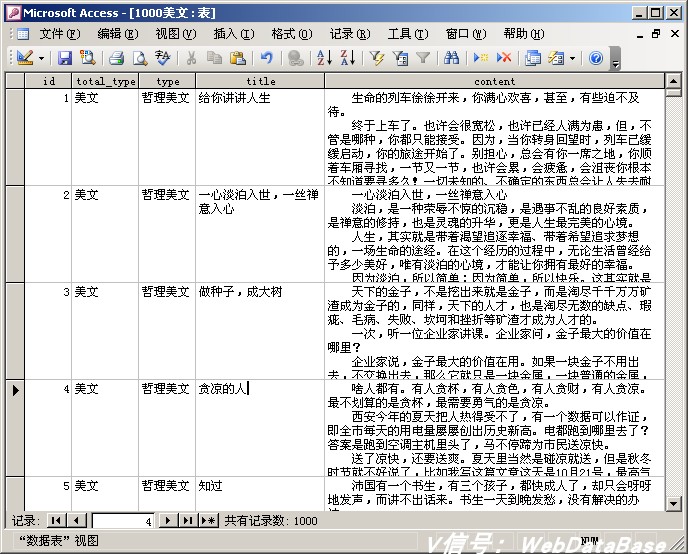Open Find with the binoculars icon
The image size is (688, 554).
pos(452,58)
